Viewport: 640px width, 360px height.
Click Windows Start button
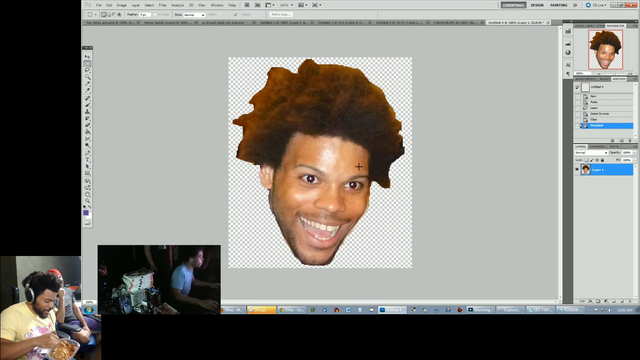pyautogui.click(x=89, y=310)
